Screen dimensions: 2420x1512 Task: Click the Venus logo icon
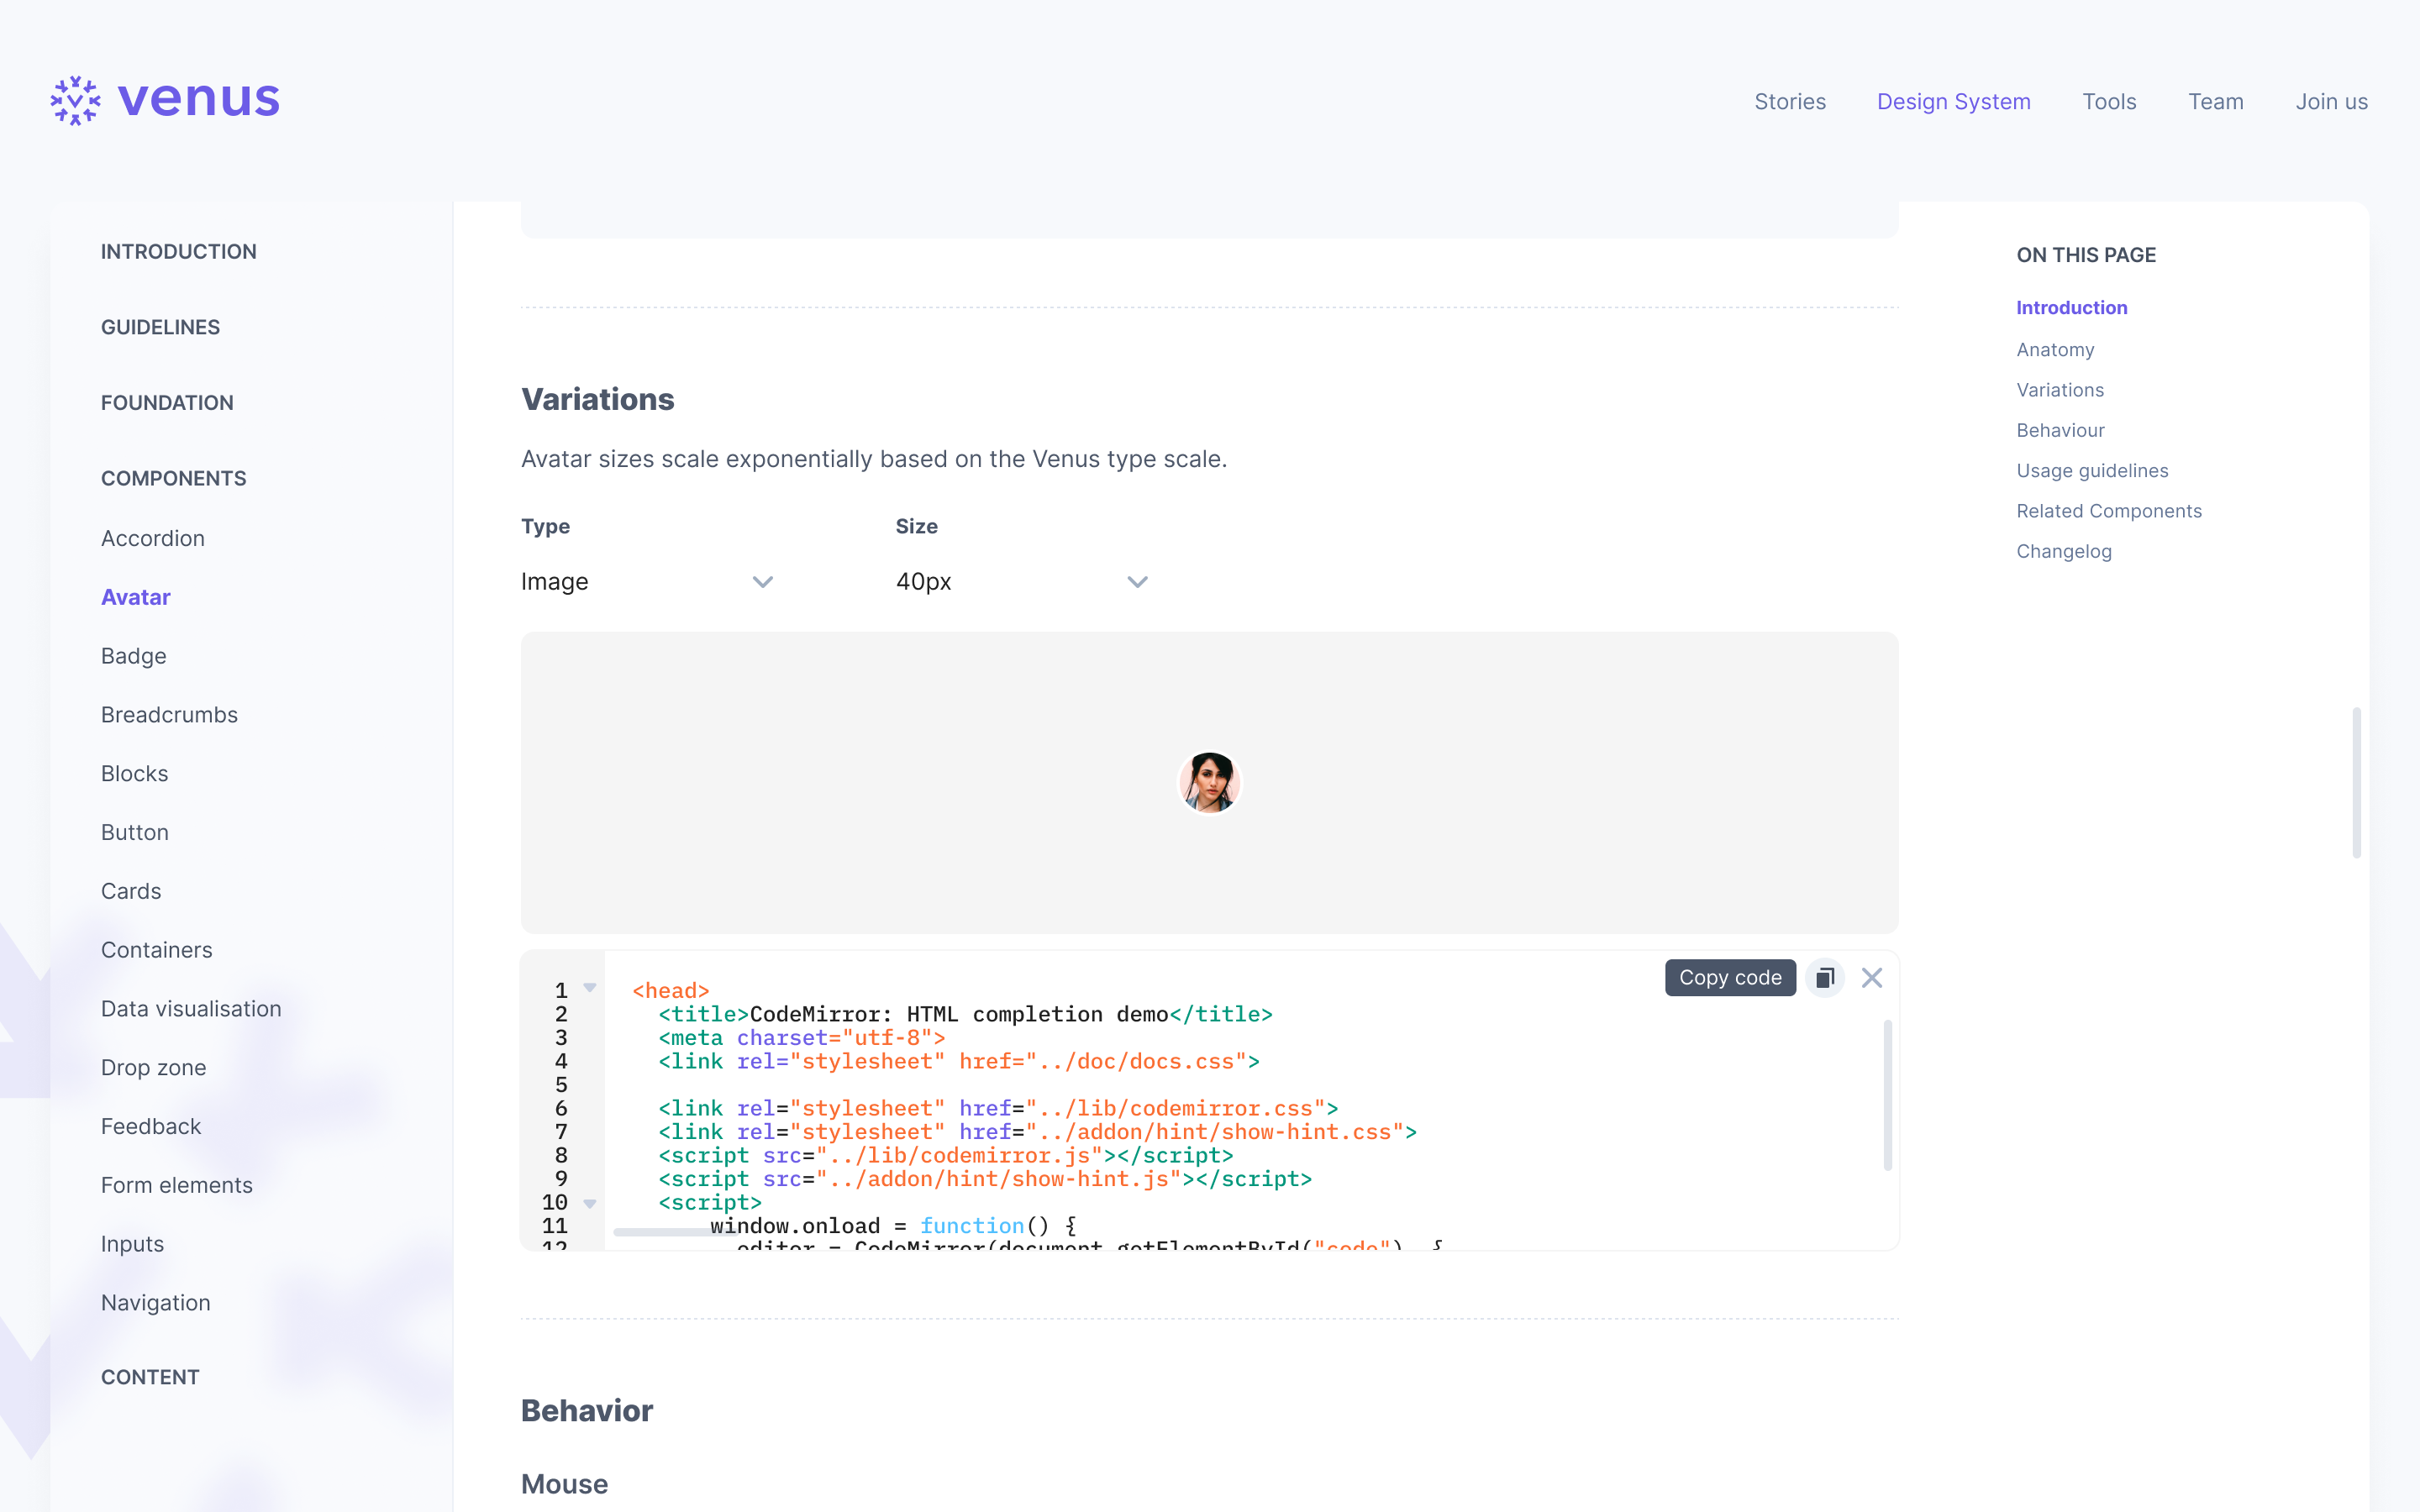(x=75, y=100)
